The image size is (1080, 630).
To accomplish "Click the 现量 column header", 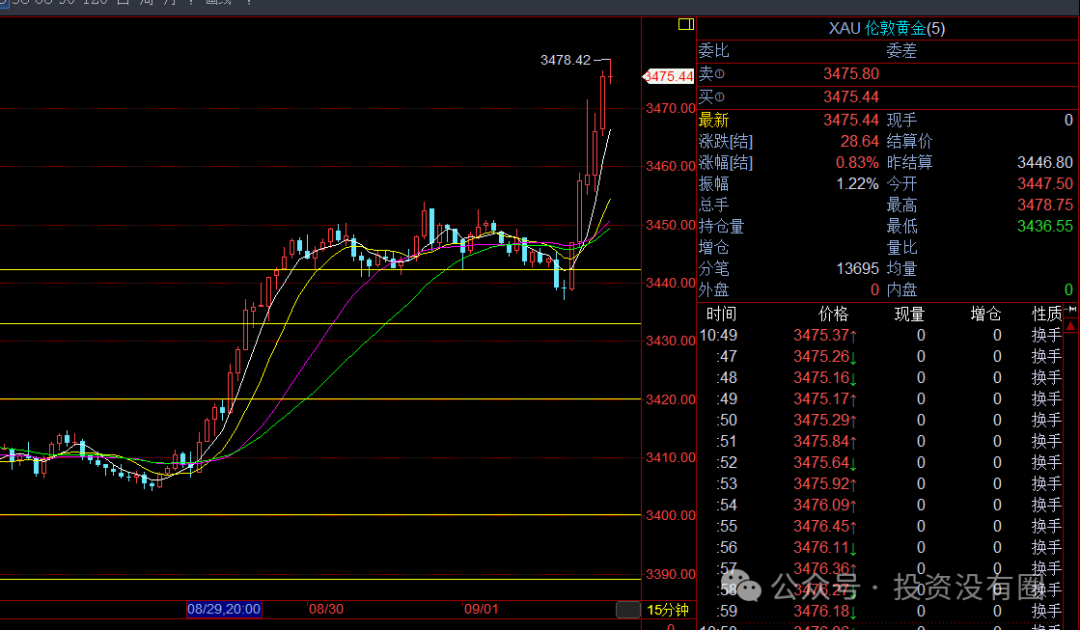I will 909,315.
